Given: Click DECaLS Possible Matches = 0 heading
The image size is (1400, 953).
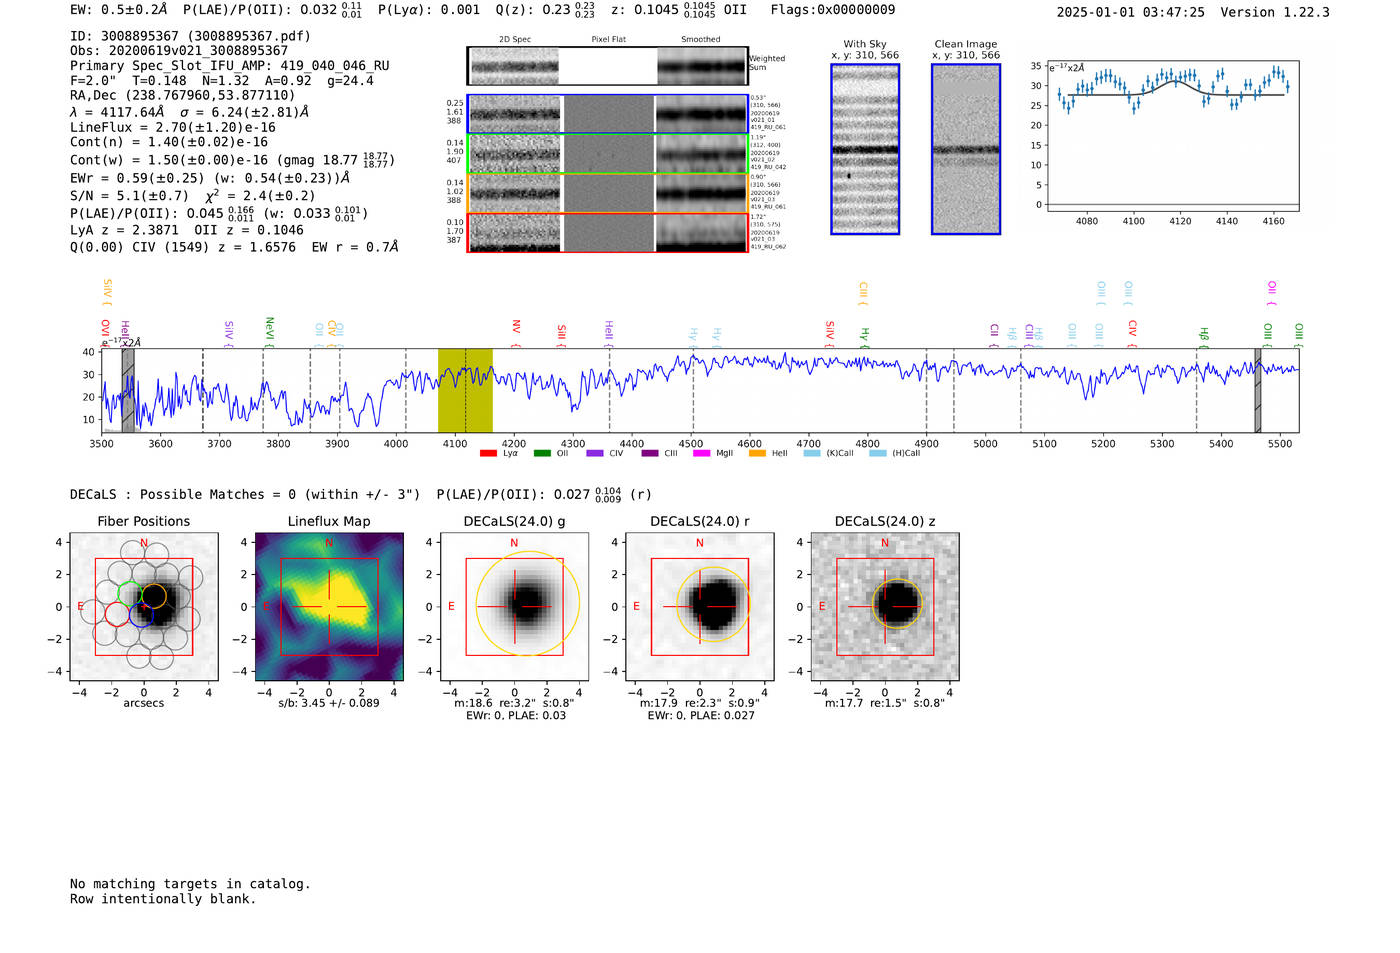Looking at the screenshot, I should pyautogui.click(x=245, y=495).
